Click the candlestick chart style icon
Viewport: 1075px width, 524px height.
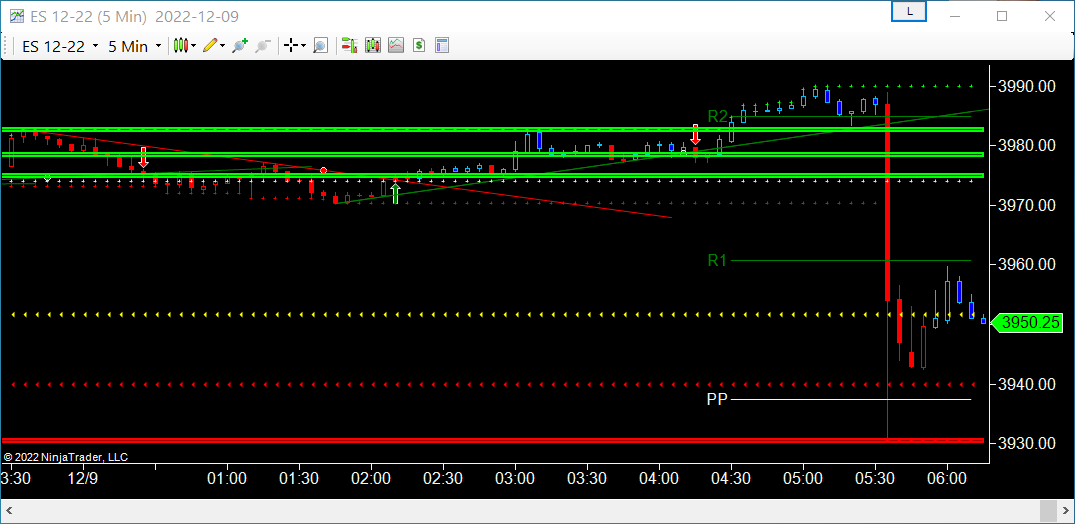coord(181,46)
